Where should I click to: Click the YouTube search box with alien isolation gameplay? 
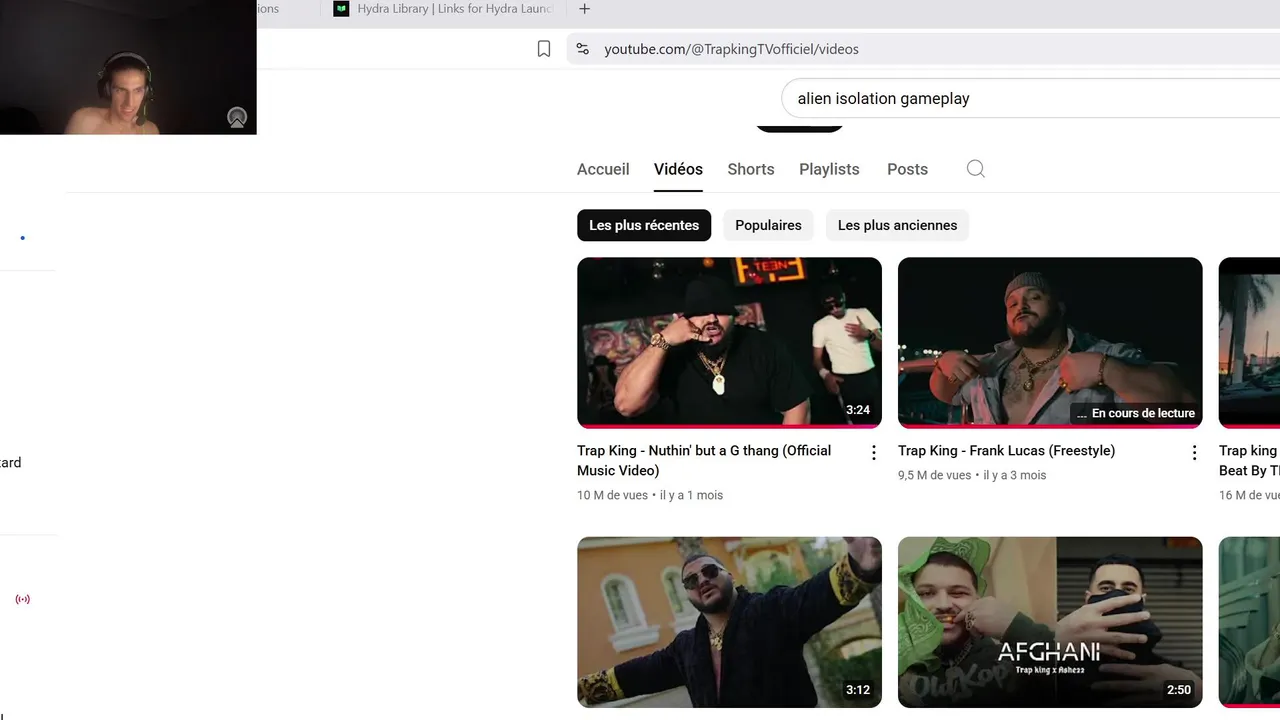(x=1030, y=99)
